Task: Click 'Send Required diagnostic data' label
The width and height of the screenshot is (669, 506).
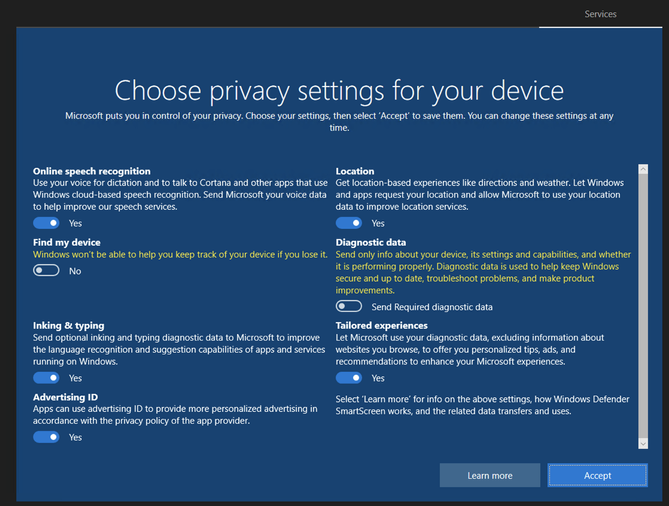Action: click(x=432, y=307)
